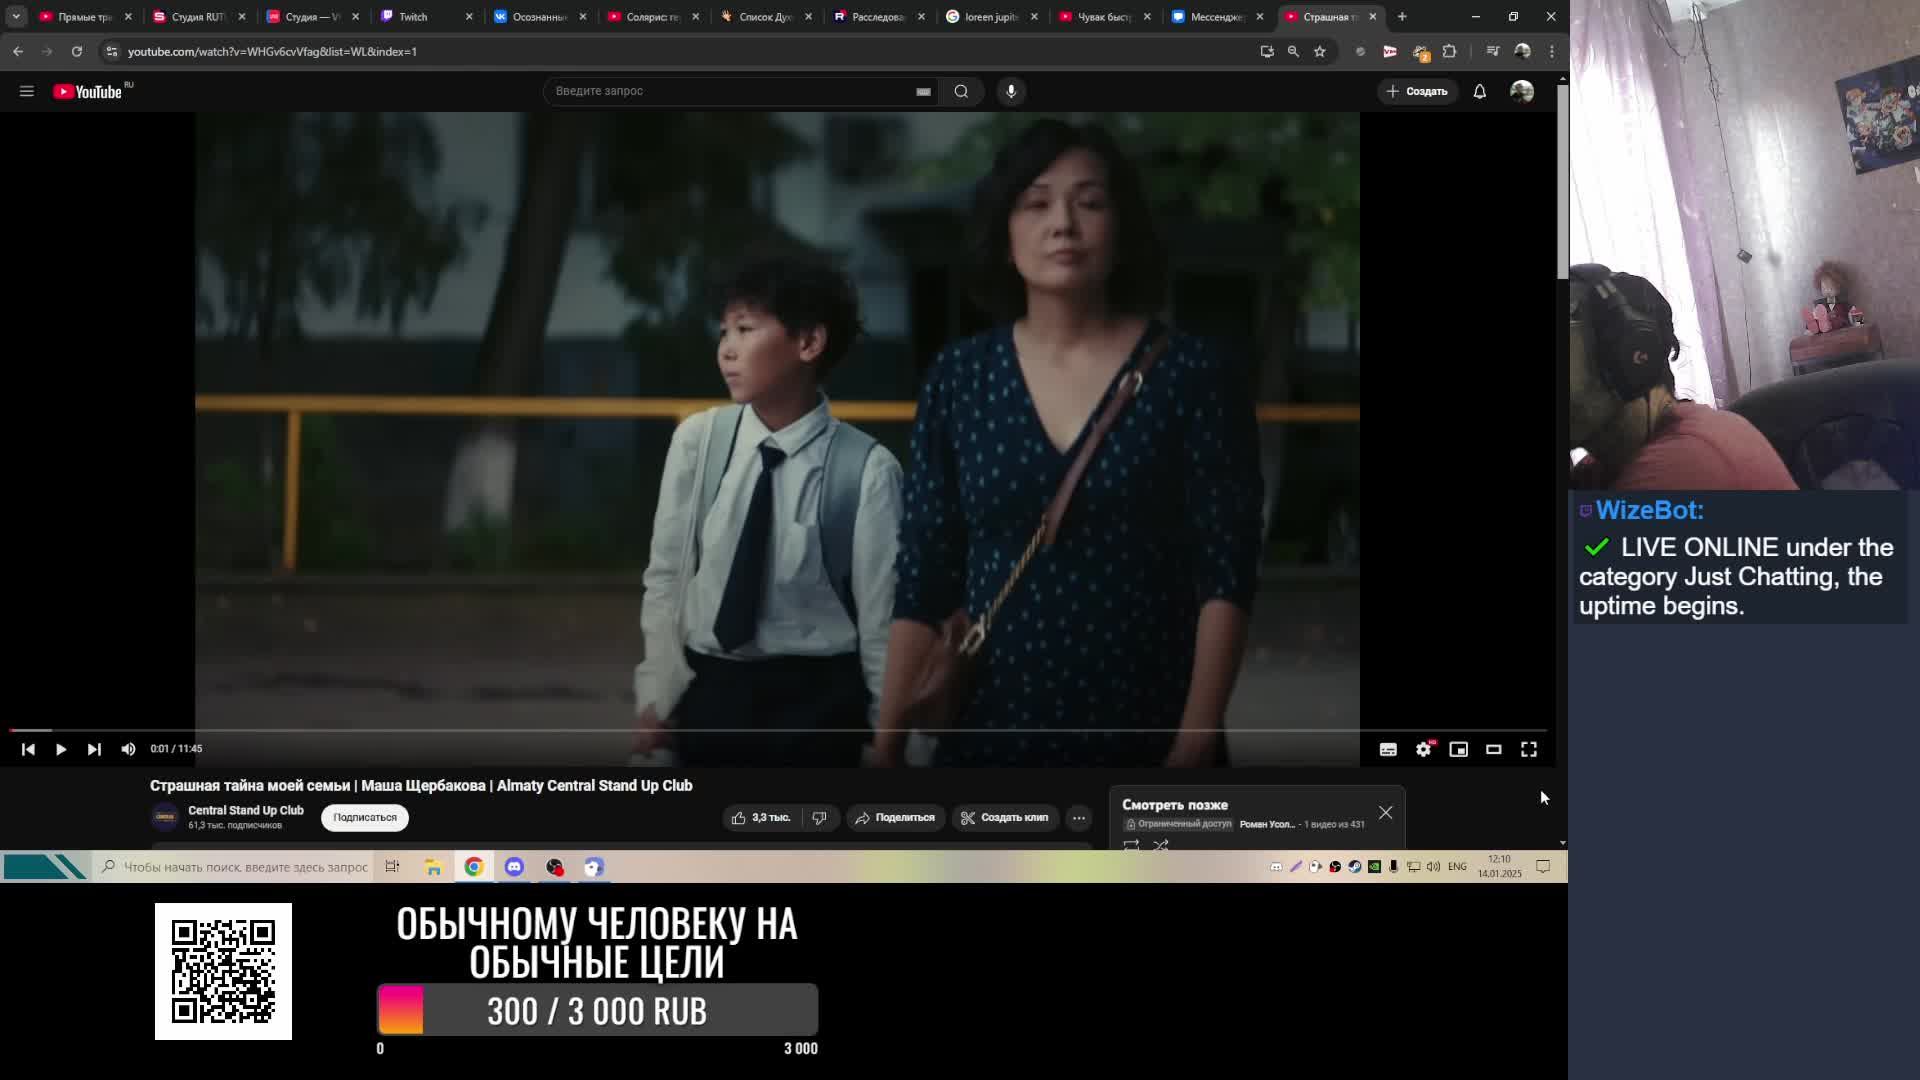Image resolution: width=1920 pixels, height=1080 pixels.
Task: Open Discord from the Windows taskbar
Action: pos(514,867)
